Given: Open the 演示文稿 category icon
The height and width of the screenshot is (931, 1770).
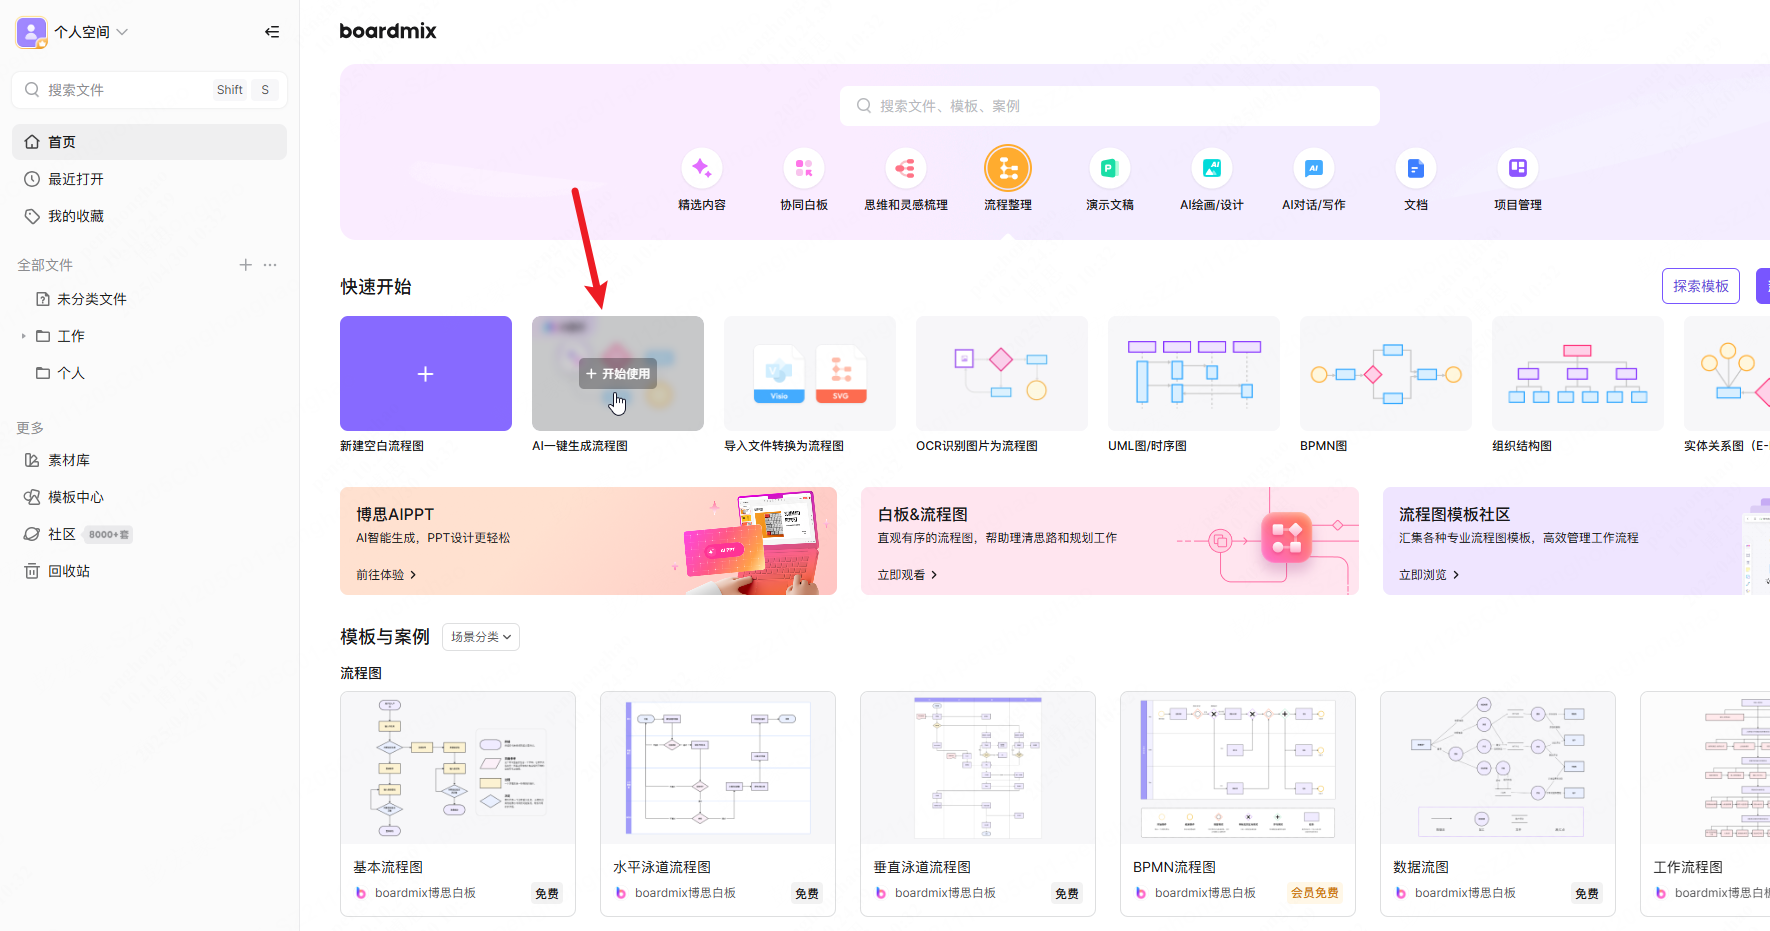Looking at the screenshot, I should 1110,168.
